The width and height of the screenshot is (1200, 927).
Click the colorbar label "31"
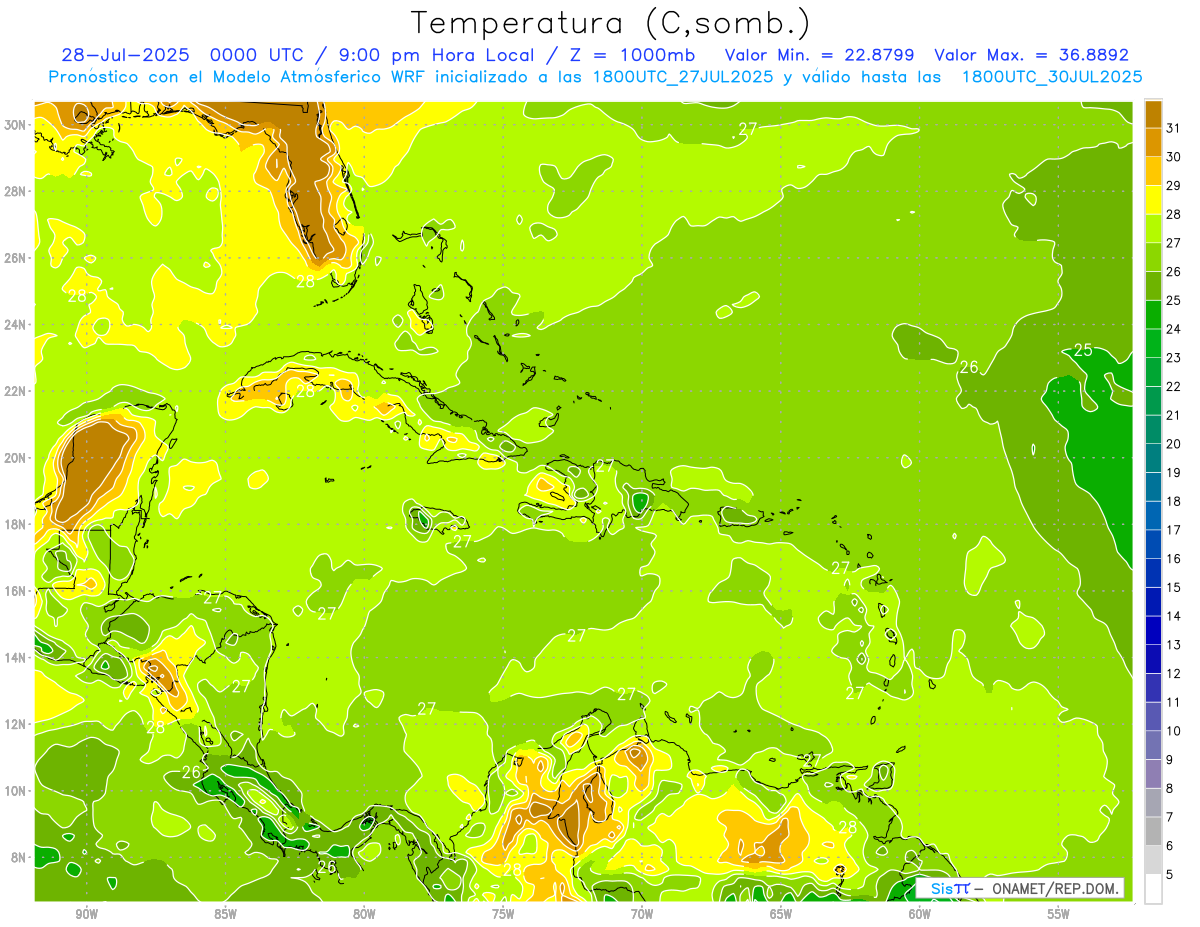point(1174,128)
